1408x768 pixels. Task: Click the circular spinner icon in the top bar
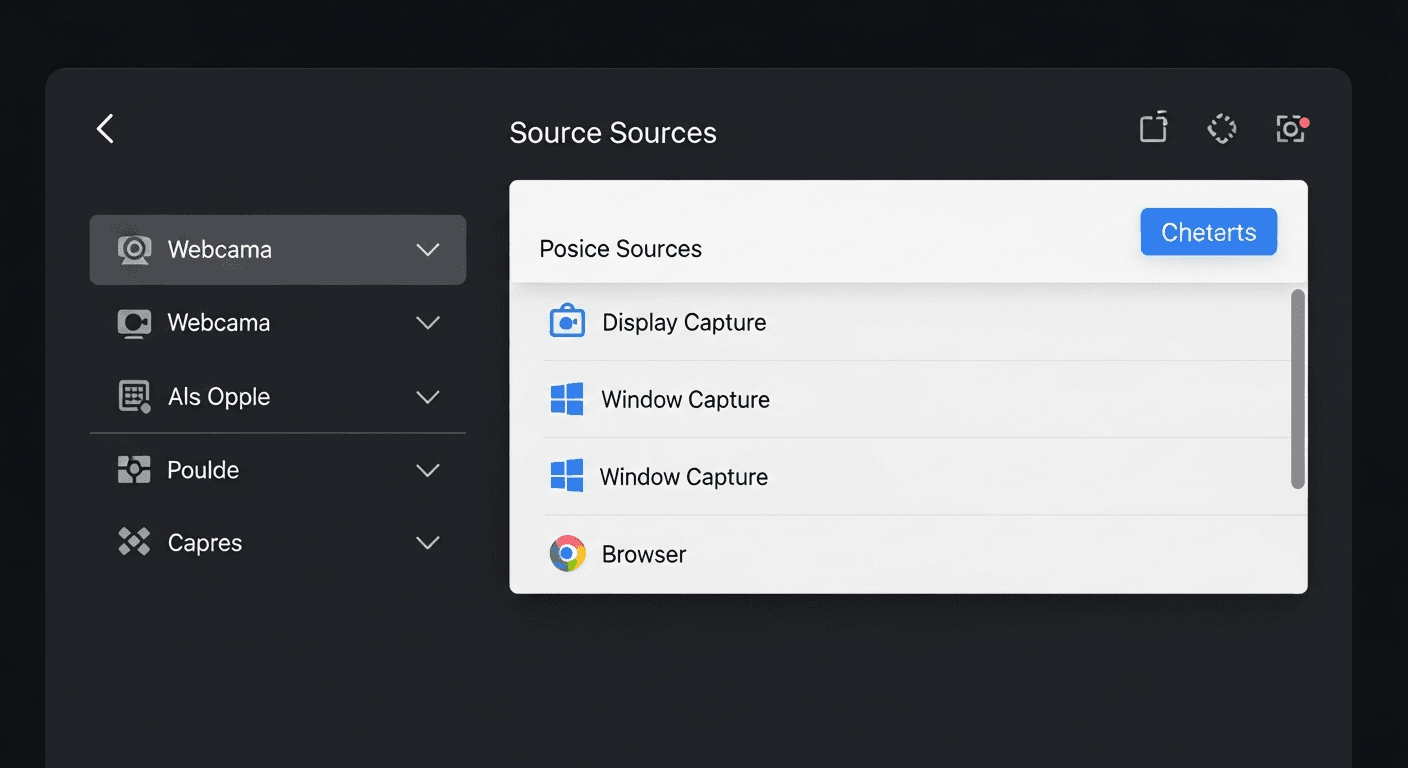[x=1221, y=128]
